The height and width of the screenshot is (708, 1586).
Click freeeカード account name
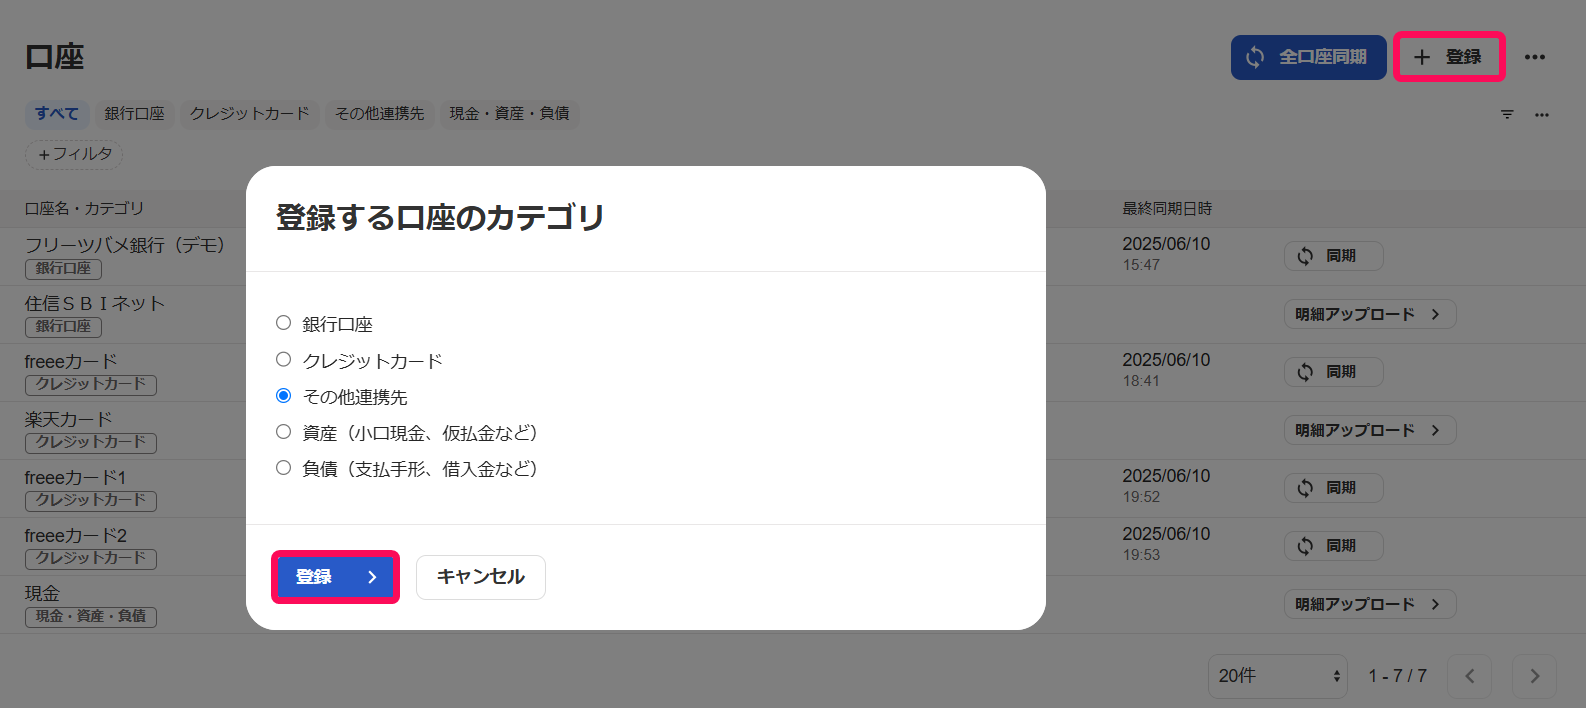71,361
